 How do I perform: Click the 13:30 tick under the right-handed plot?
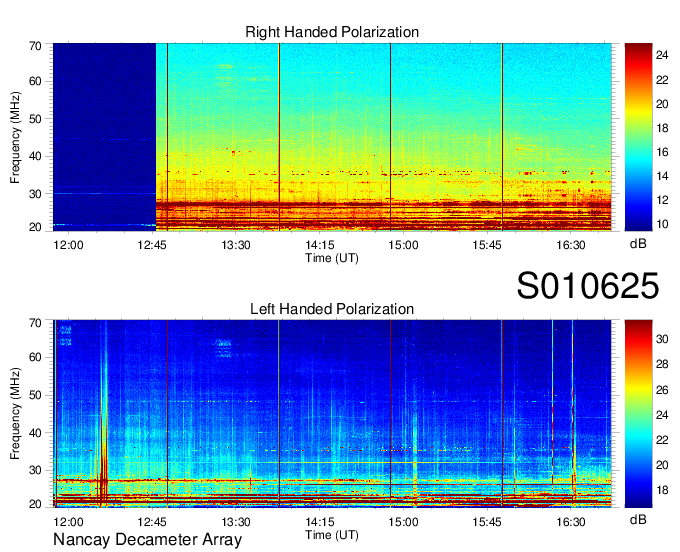point(236,245)
